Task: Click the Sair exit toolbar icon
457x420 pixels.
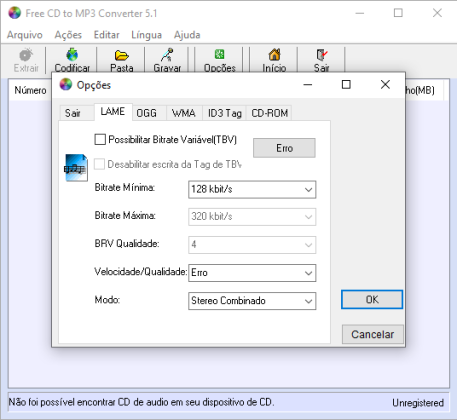Action: click(x=322, y=55)
